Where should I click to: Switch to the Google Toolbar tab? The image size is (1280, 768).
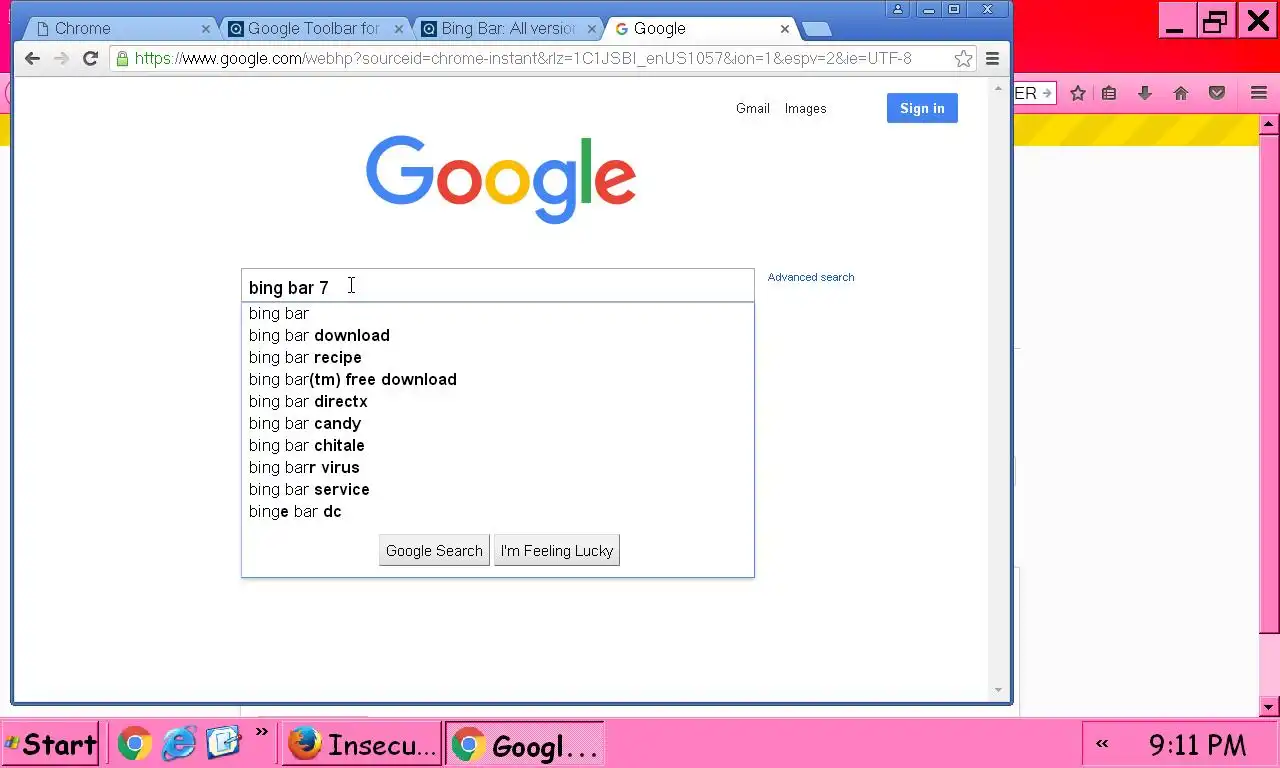[x=313, y=29]
